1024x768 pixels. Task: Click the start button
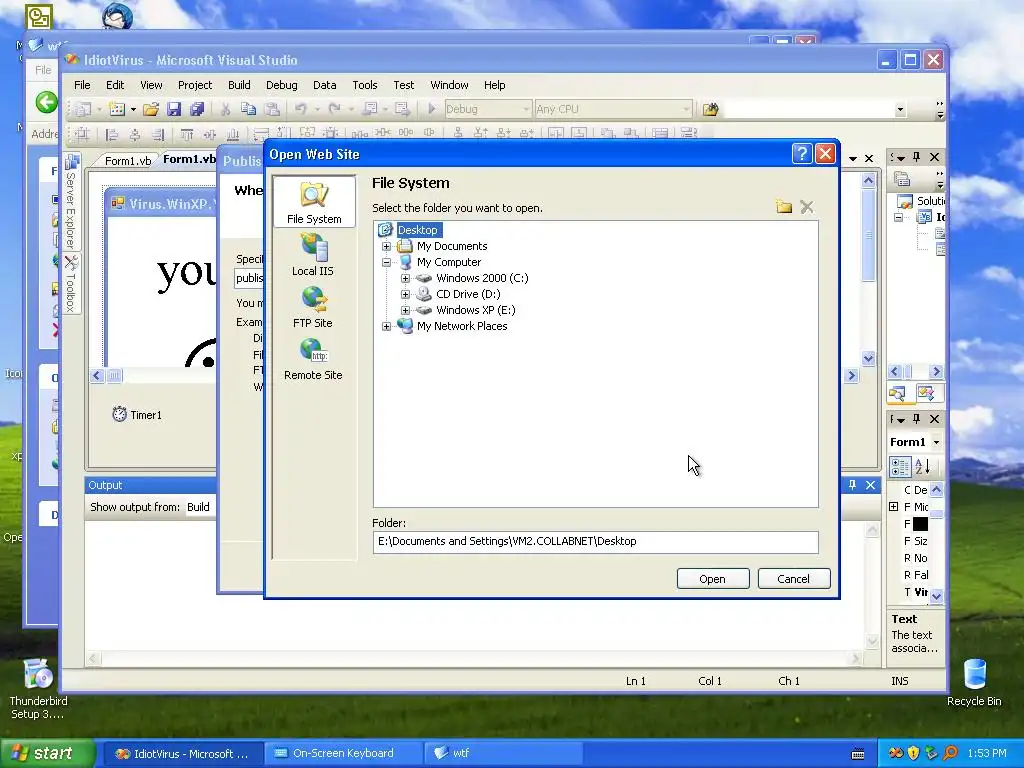tap(47, 753)
